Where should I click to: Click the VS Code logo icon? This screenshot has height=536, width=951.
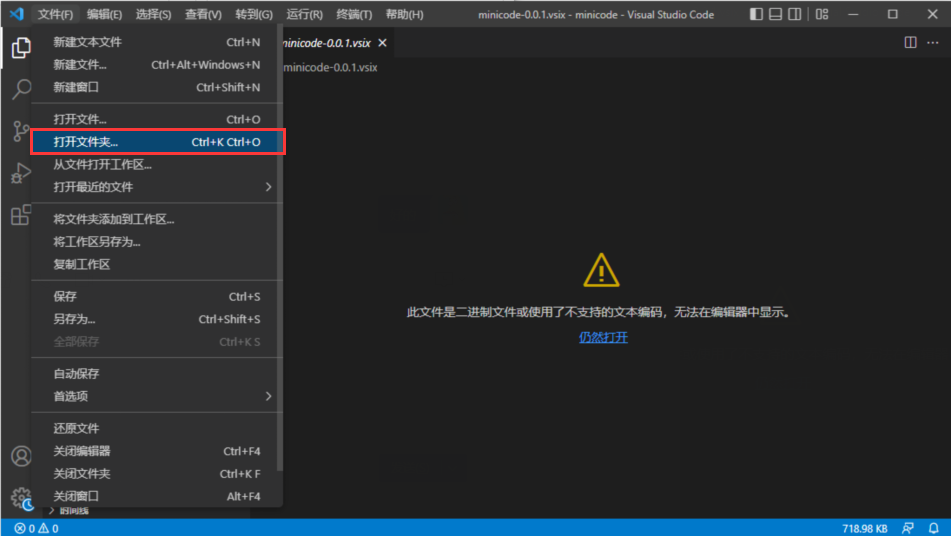[16, 13]
